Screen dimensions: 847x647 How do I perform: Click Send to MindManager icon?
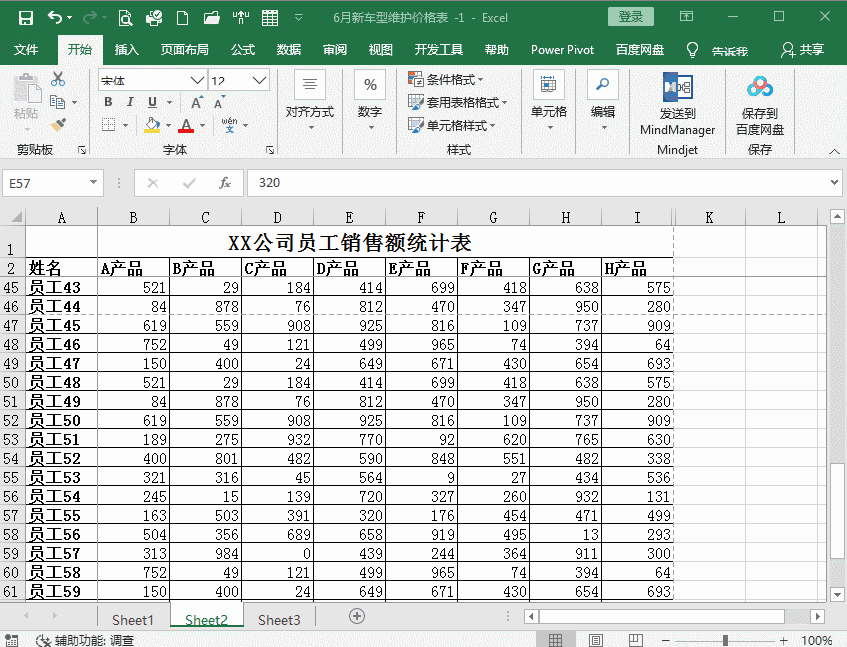pos(677,87)
